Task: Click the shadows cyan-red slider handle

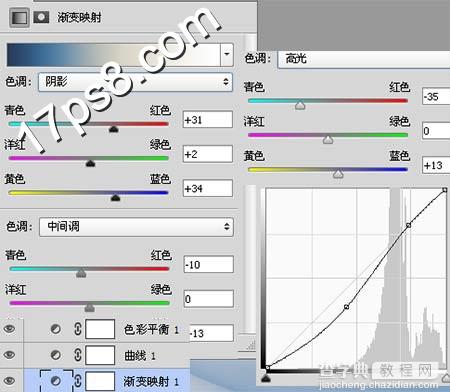Action: coord(114,129)
